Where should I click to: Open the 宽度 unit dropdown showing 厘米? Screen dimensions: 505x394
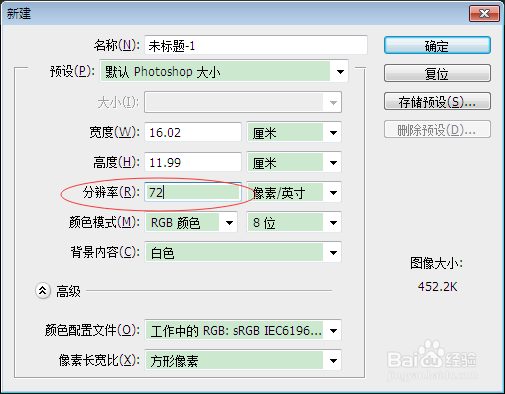click(x=294, y=132)
